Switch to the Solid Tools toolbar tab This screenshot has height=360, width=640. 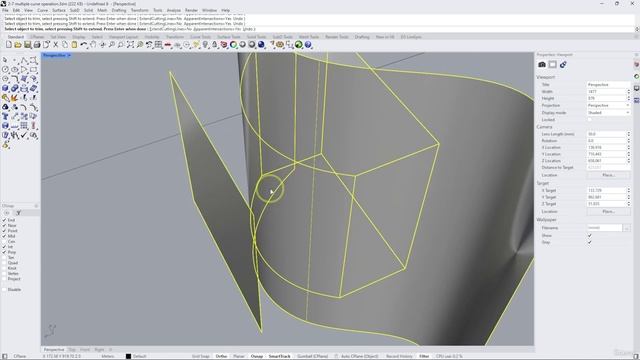coord(256,37)
